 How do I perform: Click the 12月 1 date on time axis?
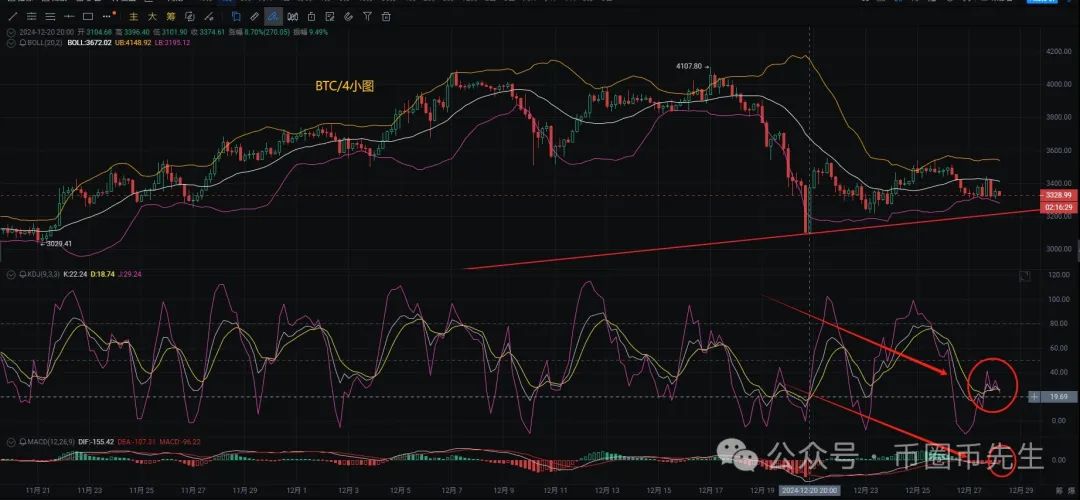pyautogui.click(x=297, y=490)
